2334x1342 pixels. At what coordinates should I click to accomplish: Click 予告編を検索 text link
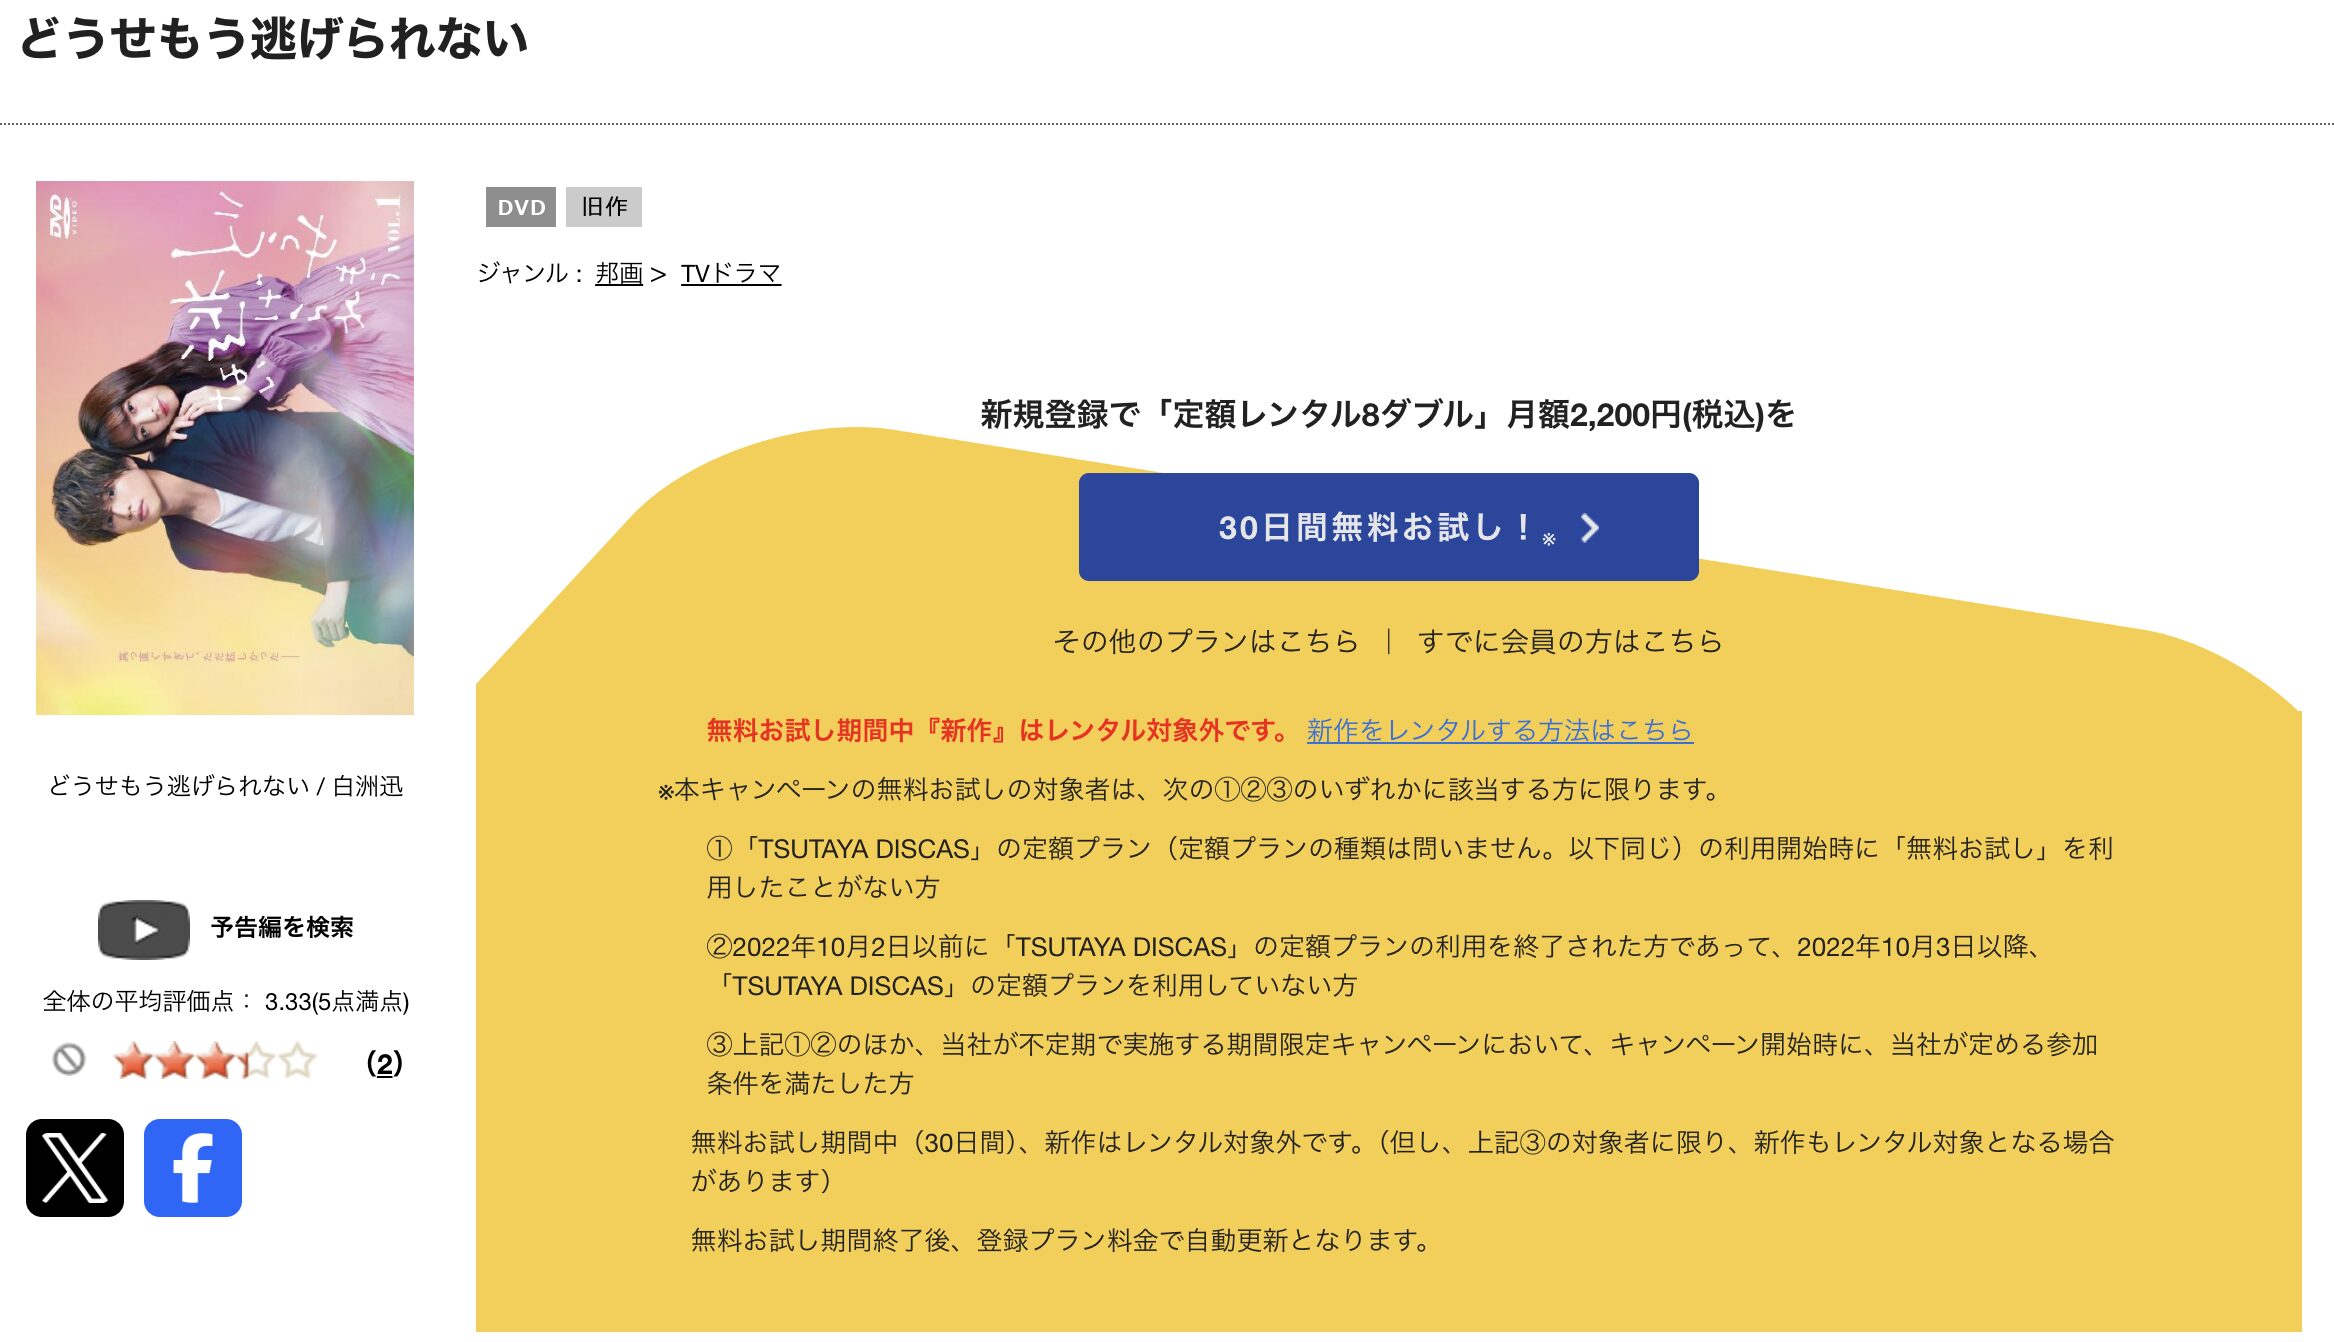coord(282,928)
